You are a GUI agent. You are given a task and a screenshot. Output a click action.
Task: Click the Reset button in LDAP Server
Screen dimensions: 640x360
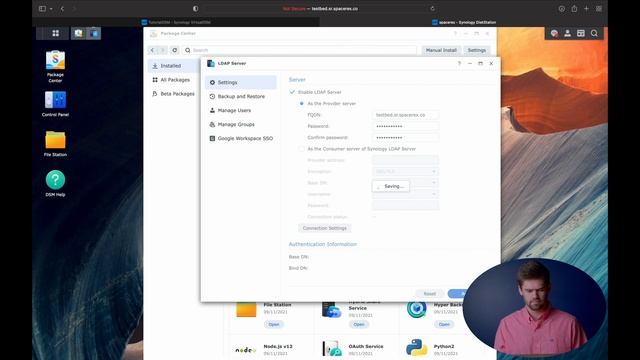pos(429,293)
